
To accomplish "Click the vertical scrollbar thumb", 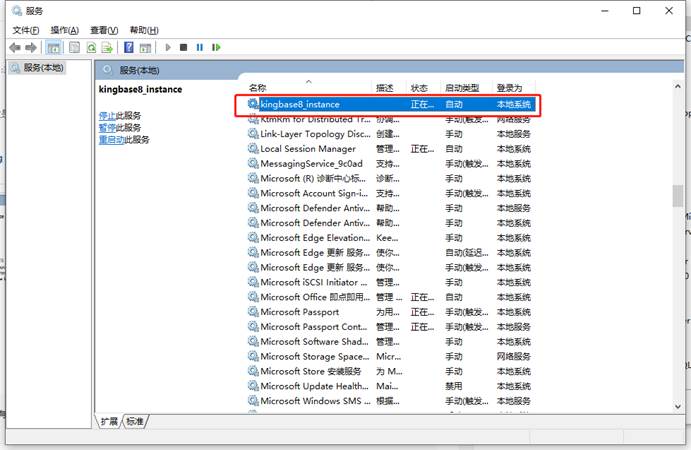I will (x=678, y=196).
